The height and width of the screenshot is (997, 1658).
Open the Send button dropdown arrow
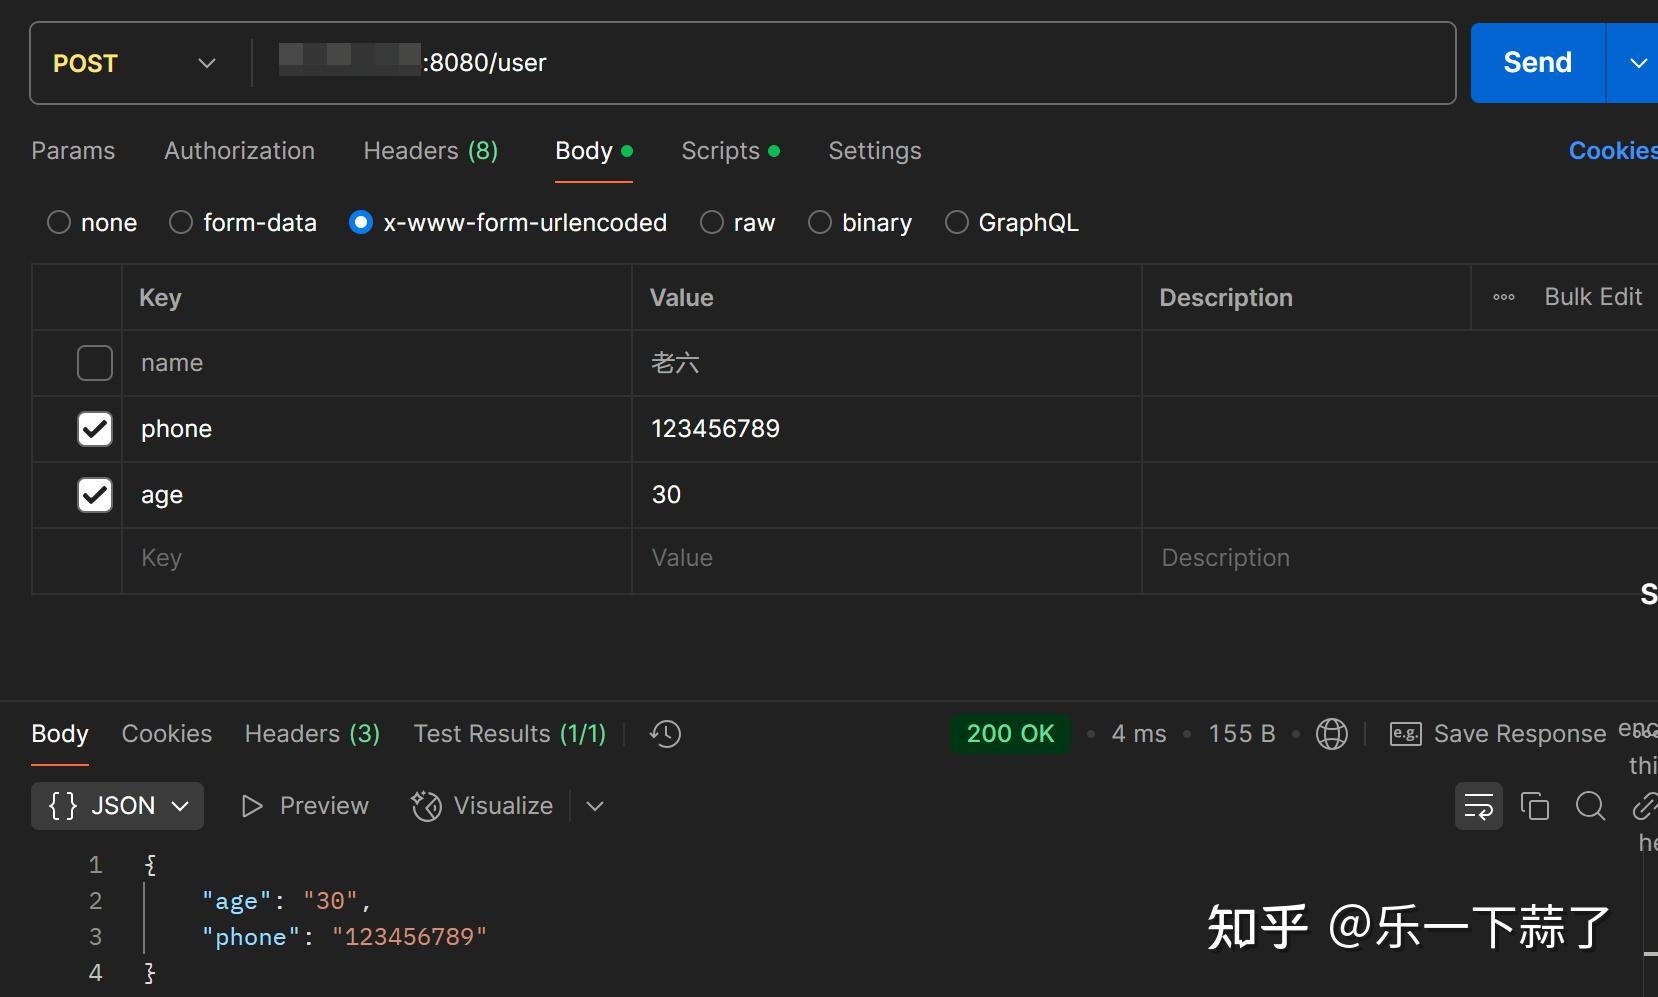pos(1637,62)
